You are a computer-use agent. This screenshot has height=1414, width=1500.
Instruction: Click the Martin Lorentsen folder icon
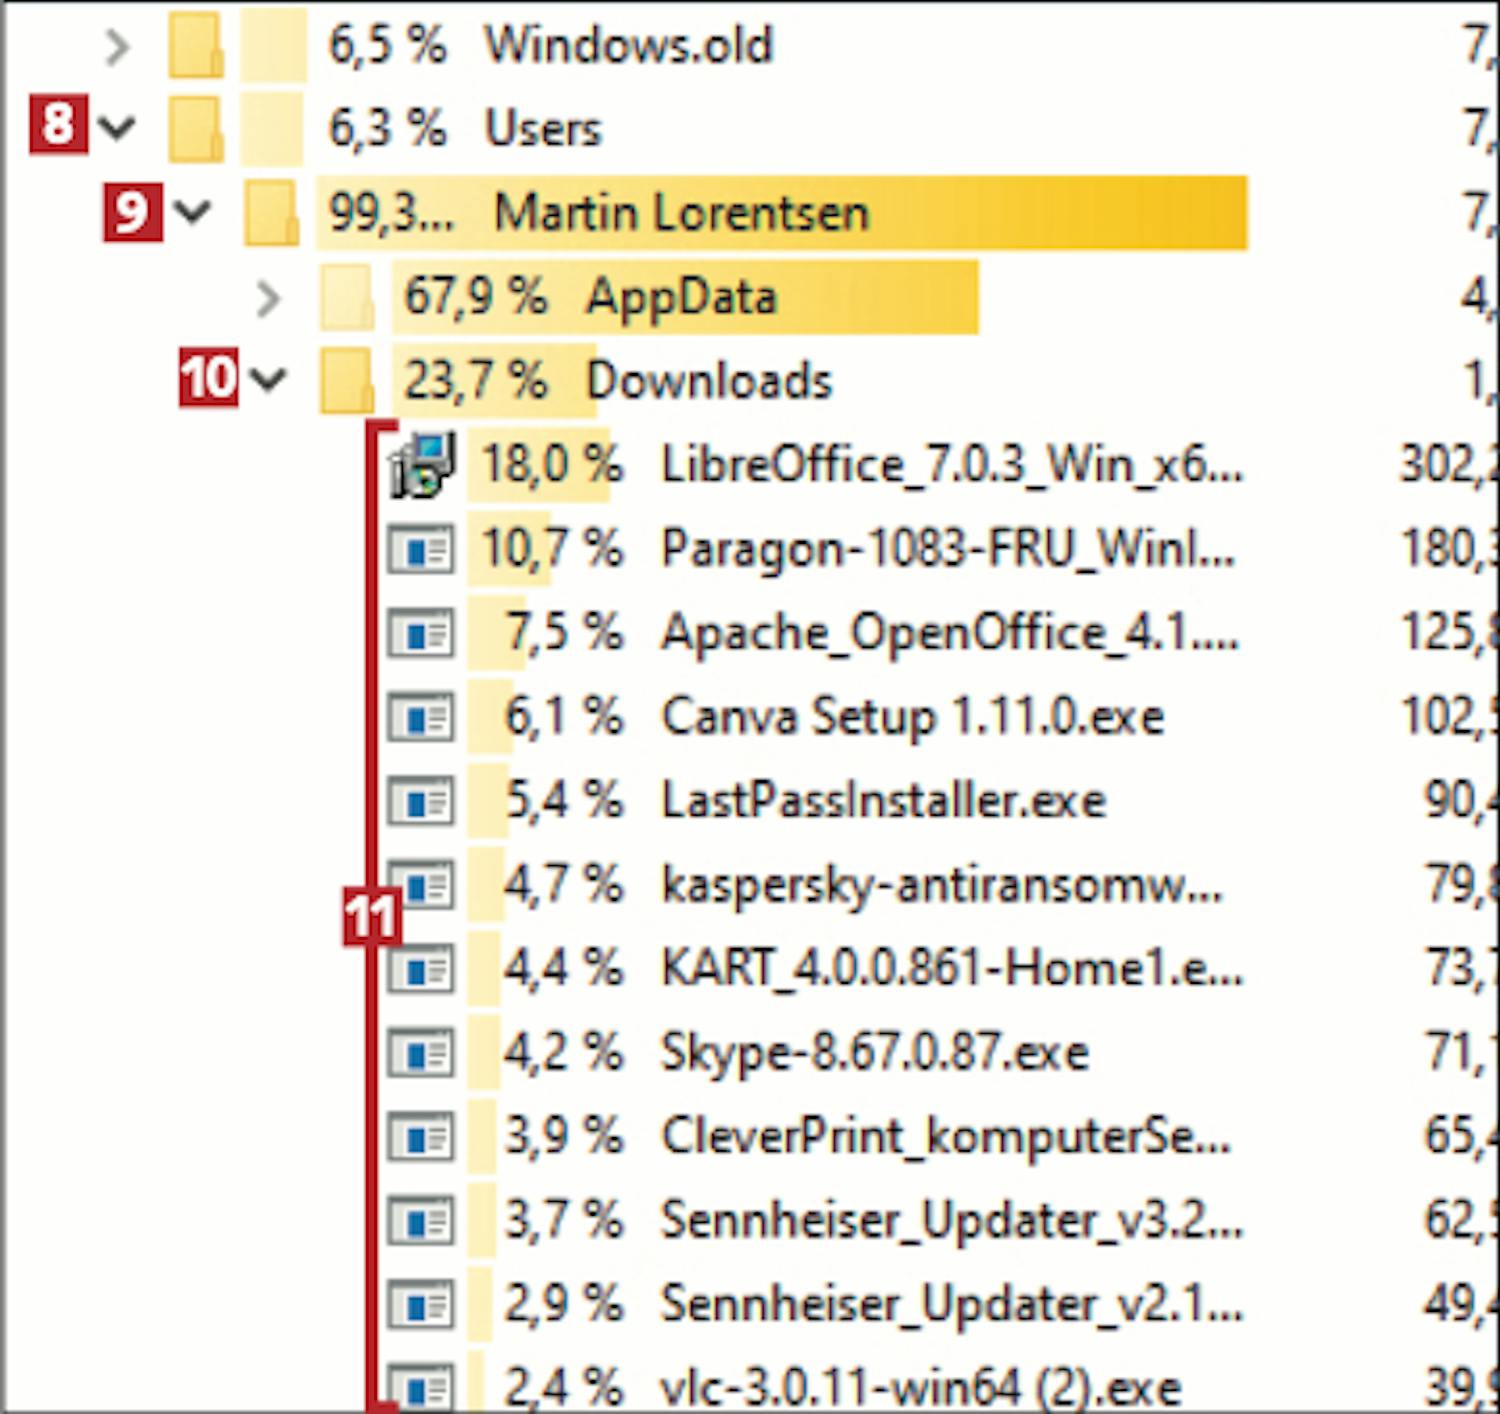coord(271,212)
